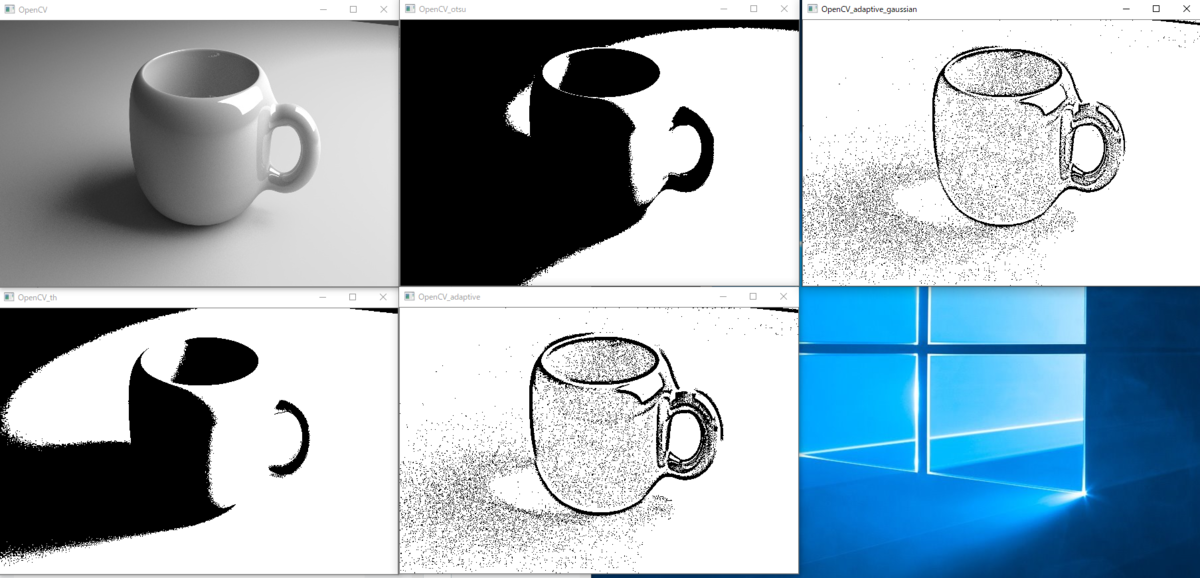Viewport: 1200px width, 578px height.
Task: Minimize the OpenCV window
Action: [321, 9]
